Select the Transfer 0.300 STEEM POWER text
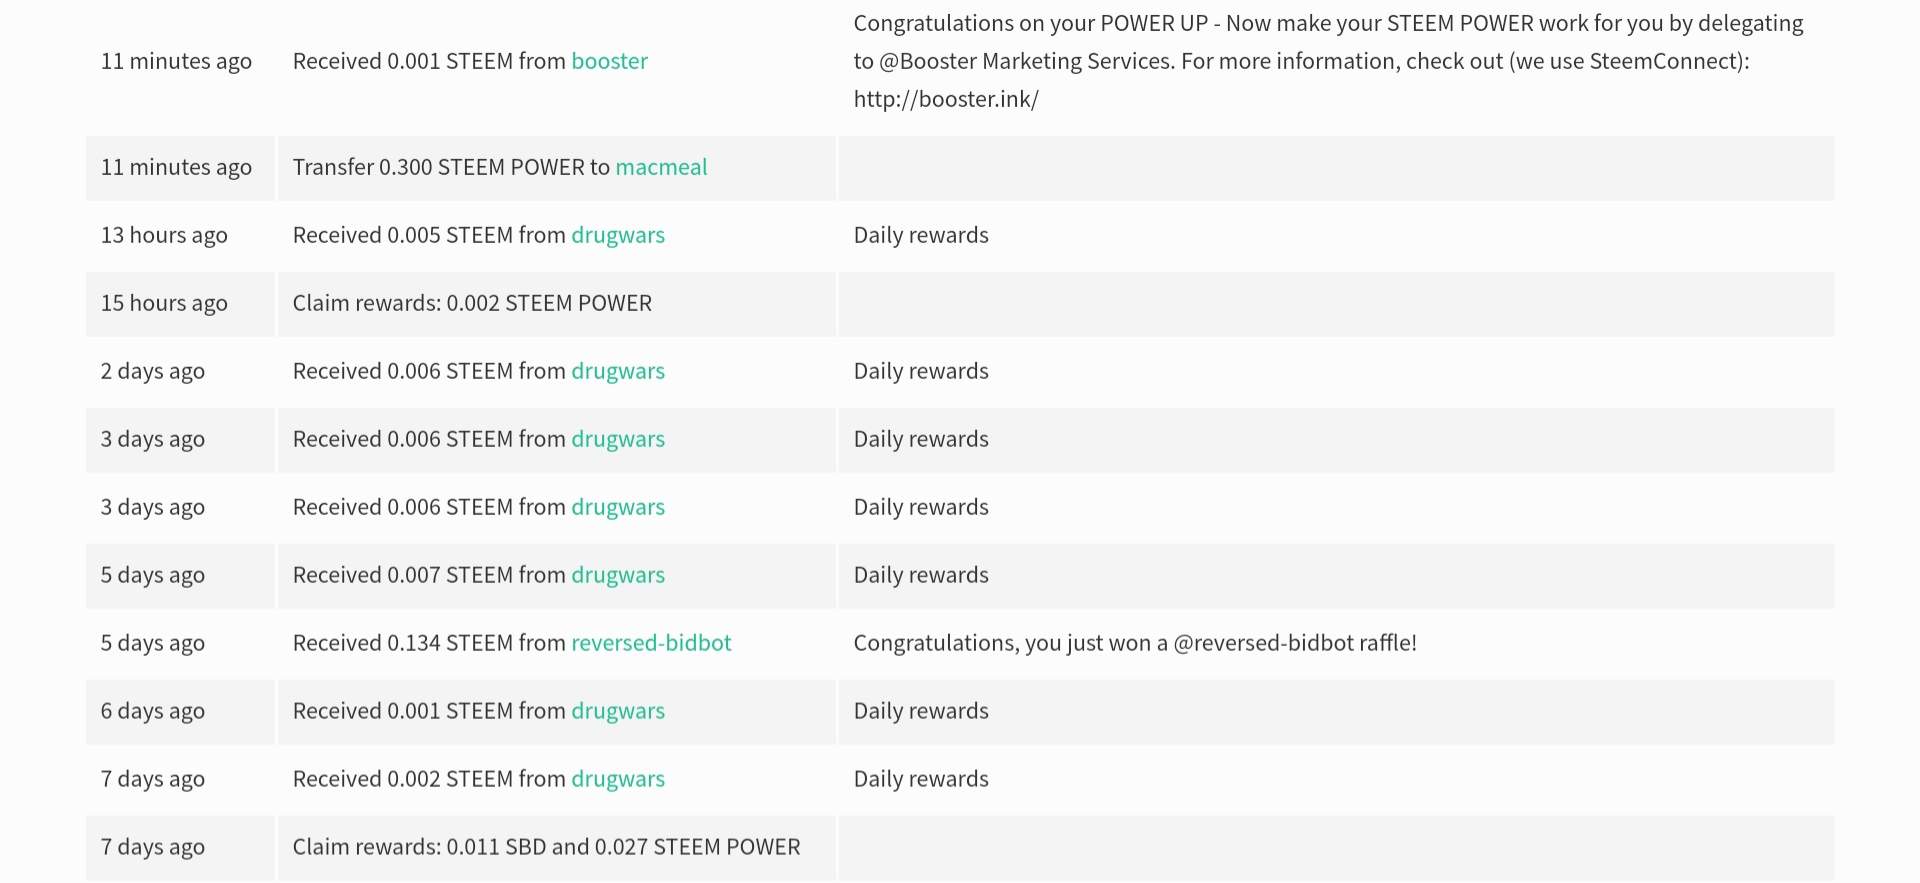The height and width of the screenshot is (883, 1920). tap(450, 167)
